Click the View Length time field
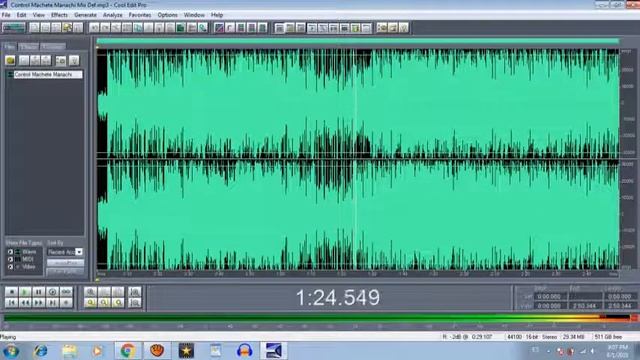640x360 pixels. pyautogui.click(x=620, y=306)
